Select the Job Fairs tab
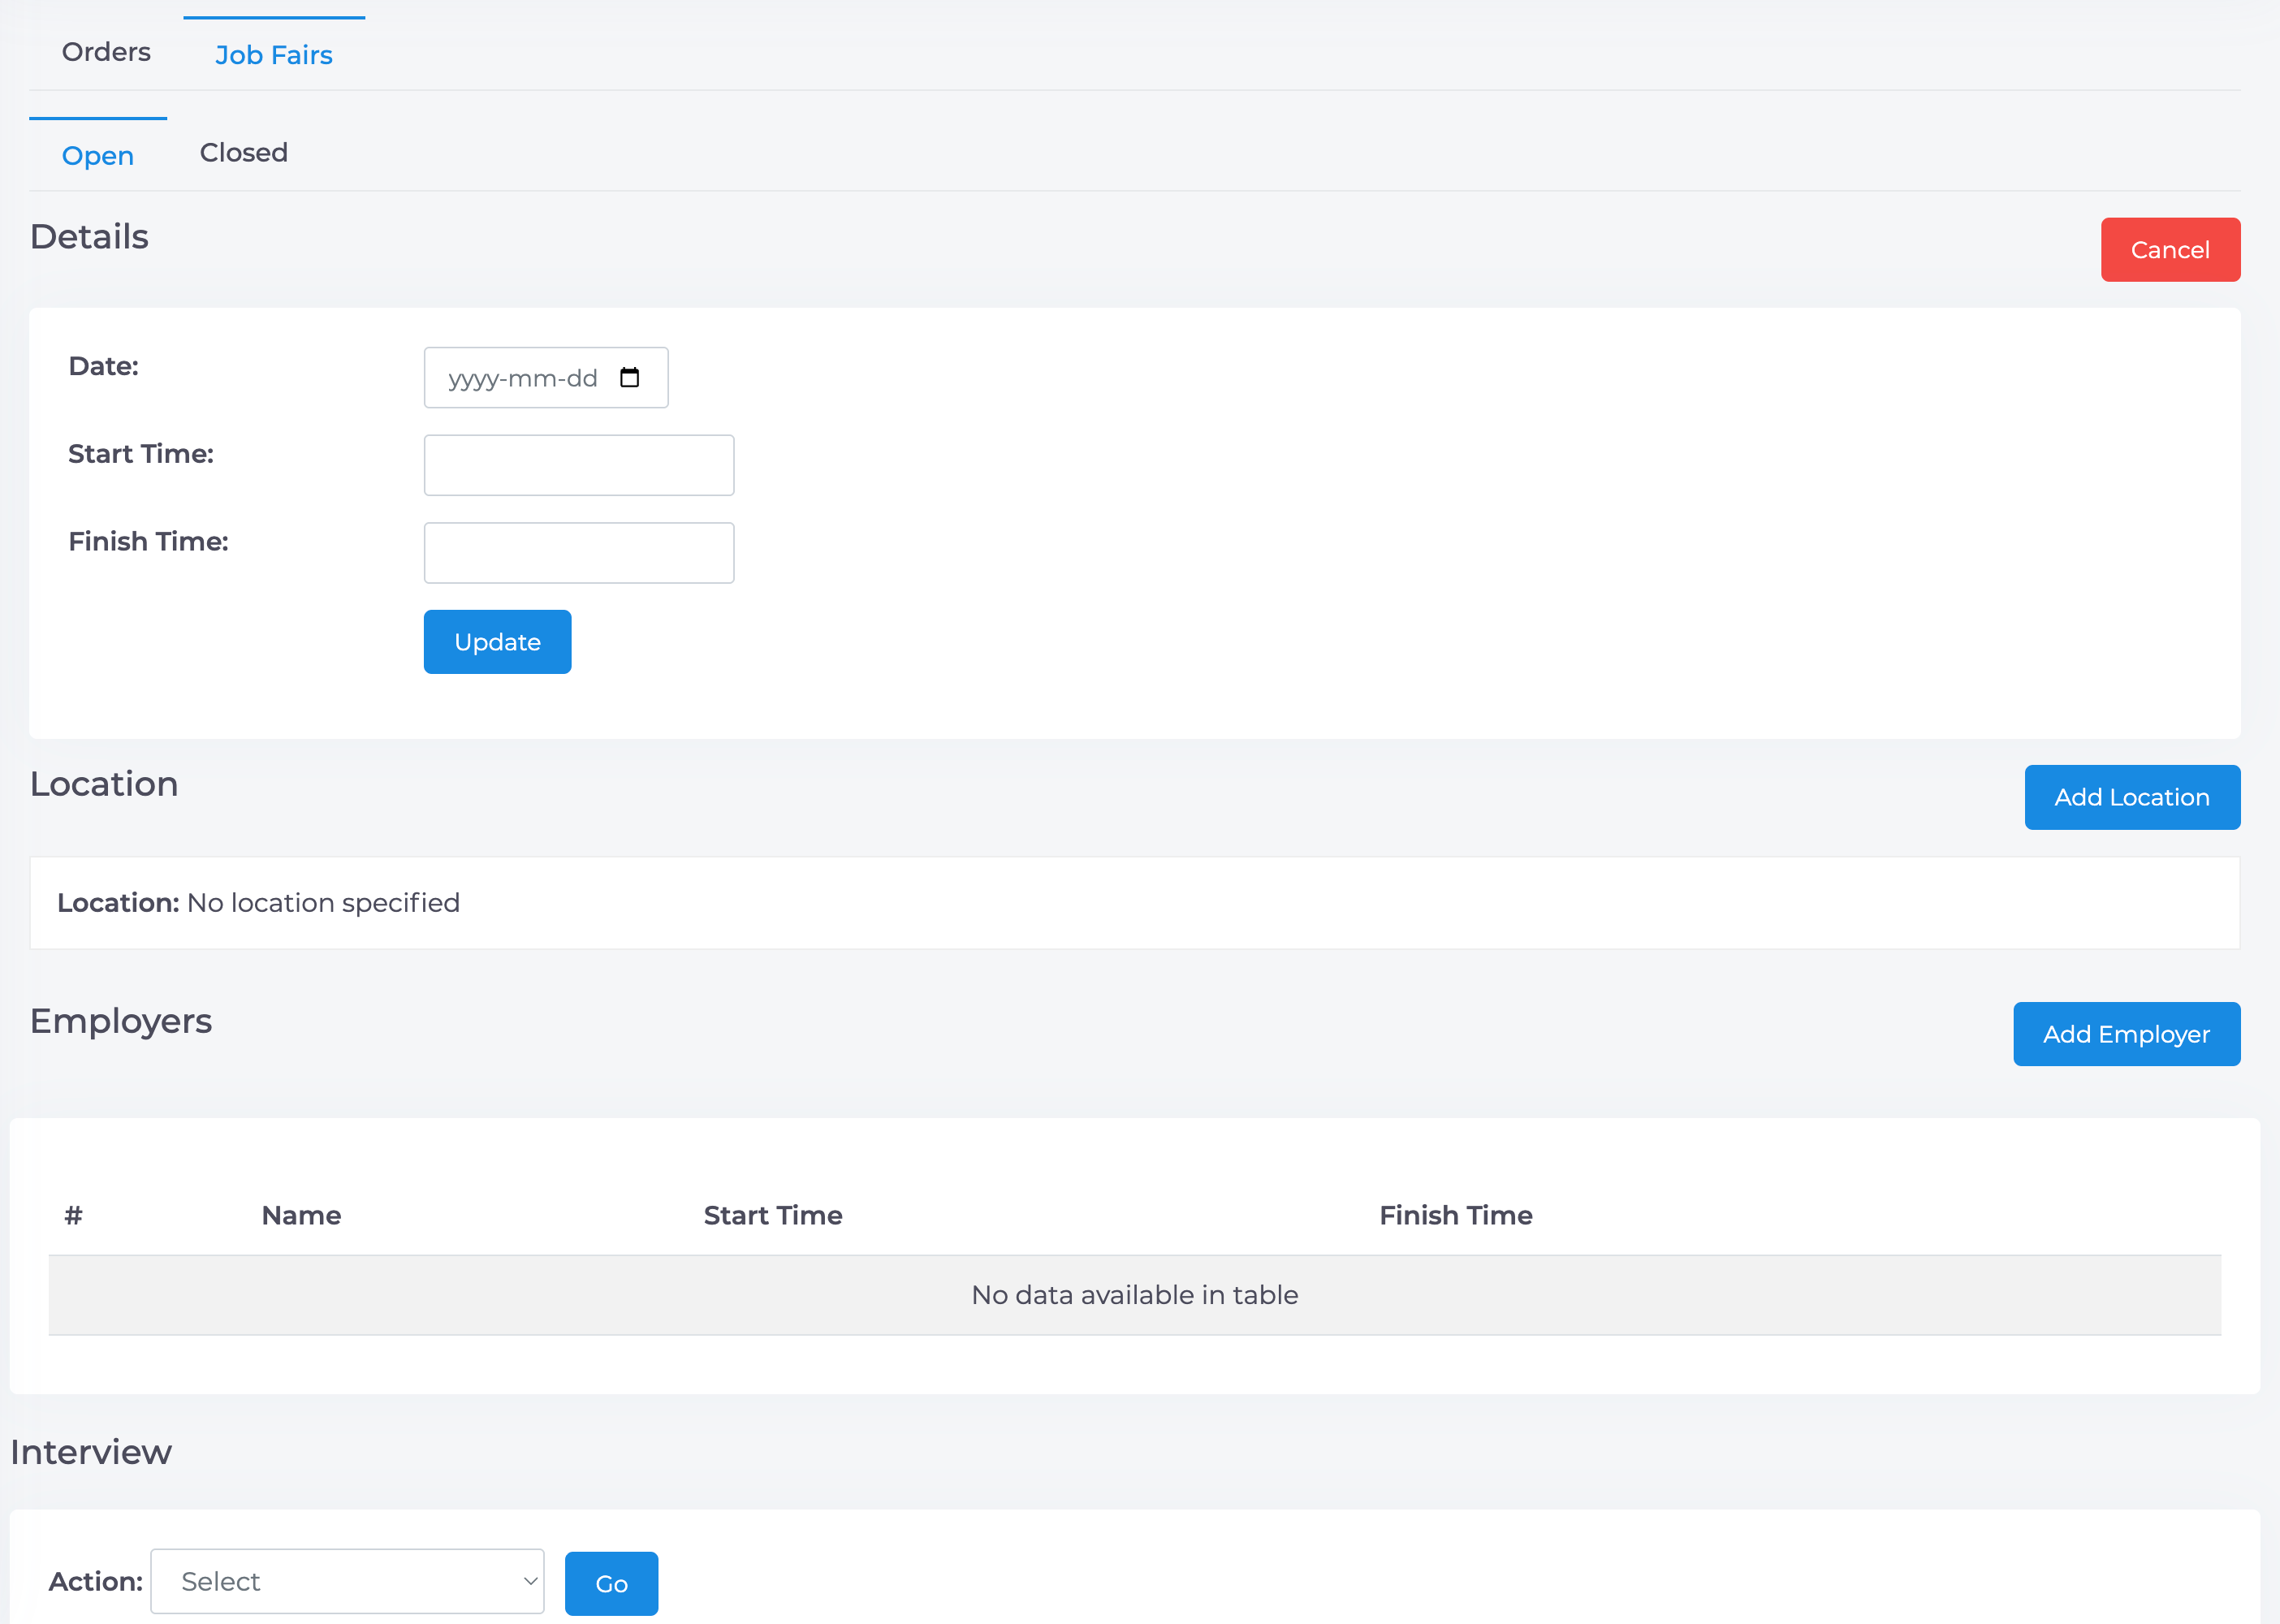Viewport: 2280px width, 1624px height. click(274, 55)
